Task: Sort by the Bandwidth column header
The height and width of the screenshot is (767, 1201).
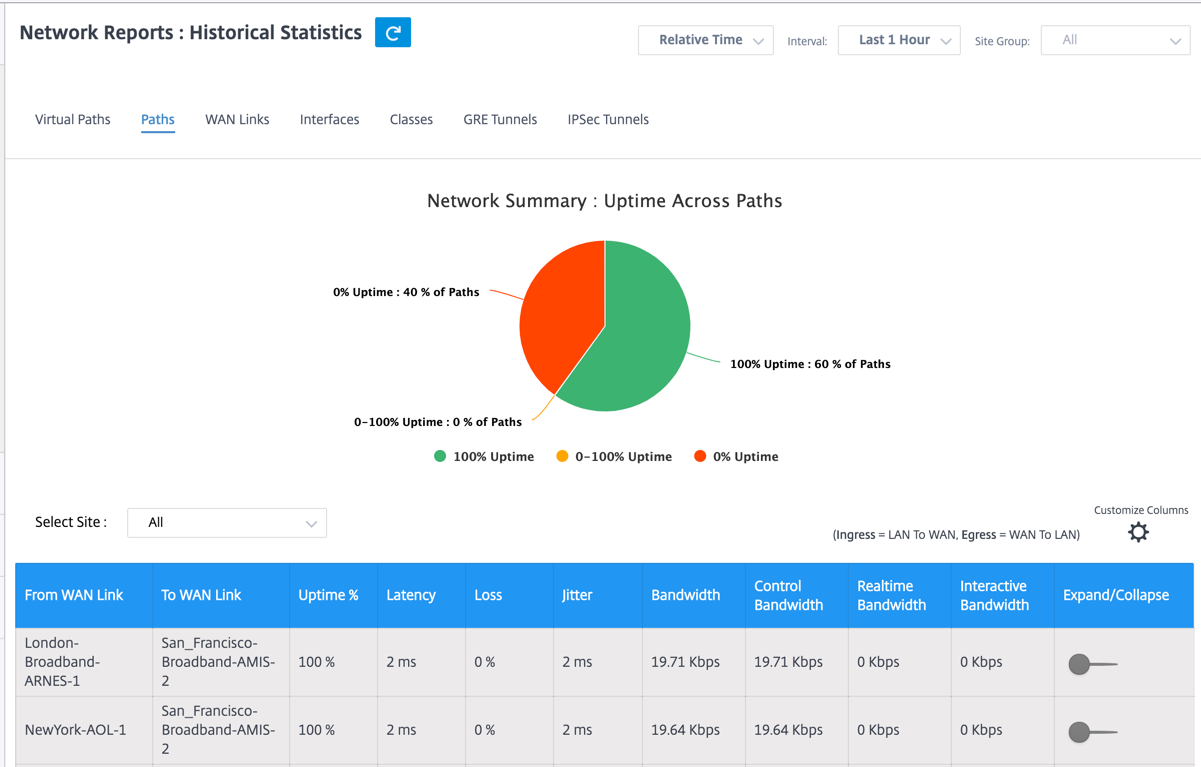Action: (694, 595)
